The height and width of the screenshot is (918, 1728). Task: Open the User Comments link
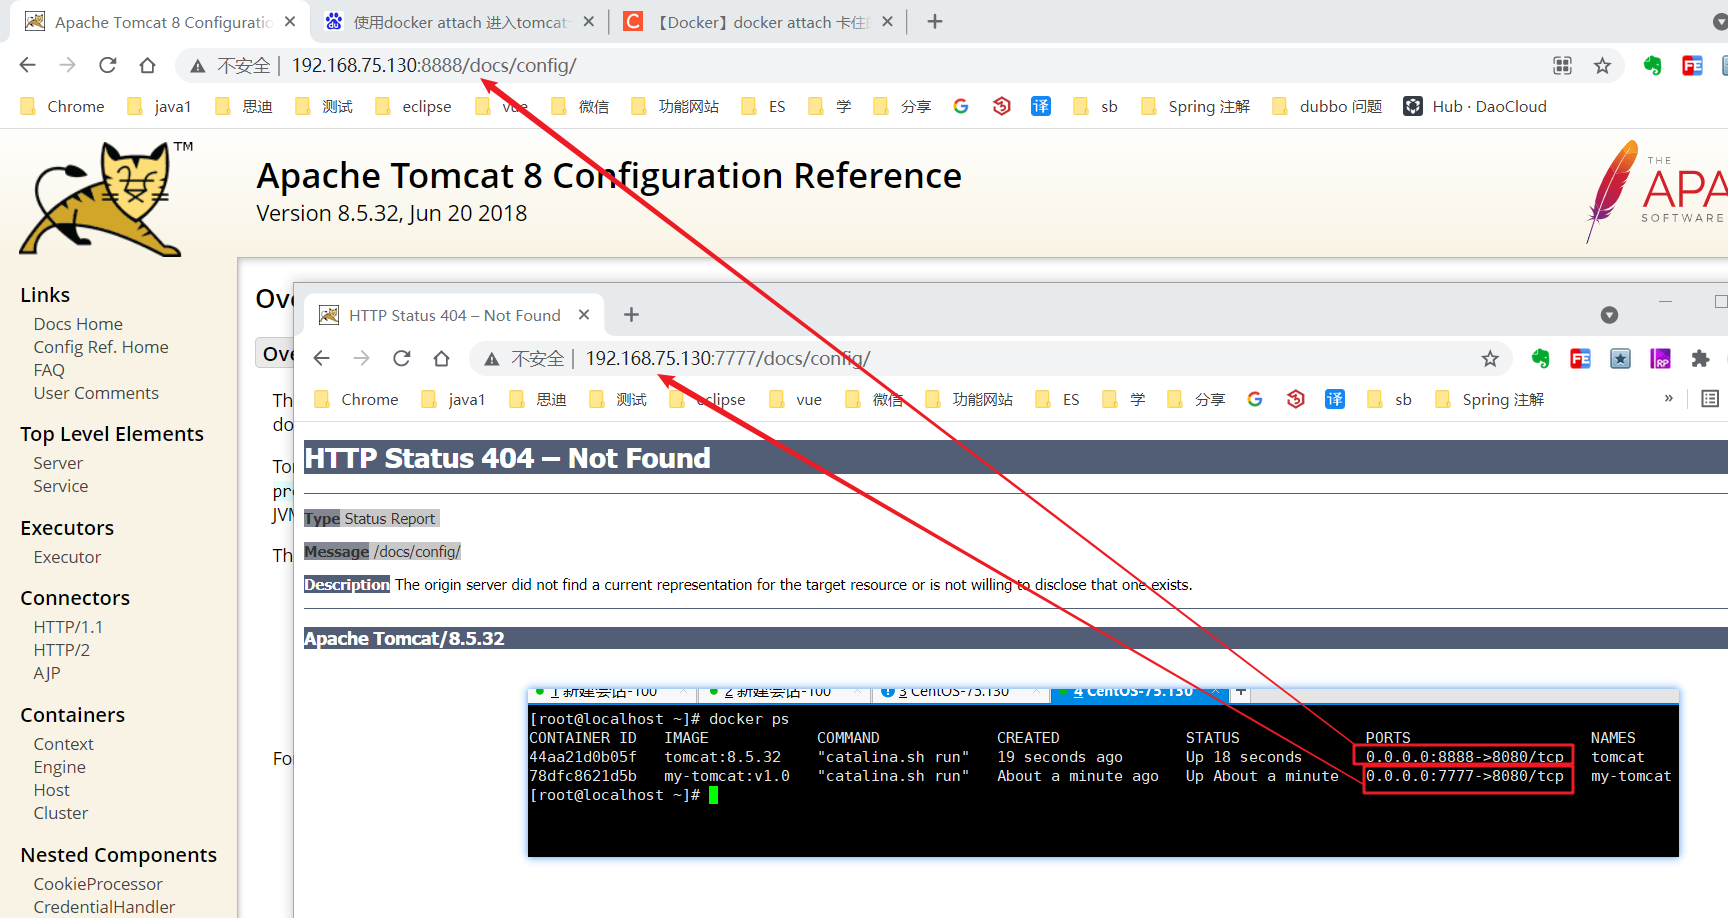coord(96,393)
